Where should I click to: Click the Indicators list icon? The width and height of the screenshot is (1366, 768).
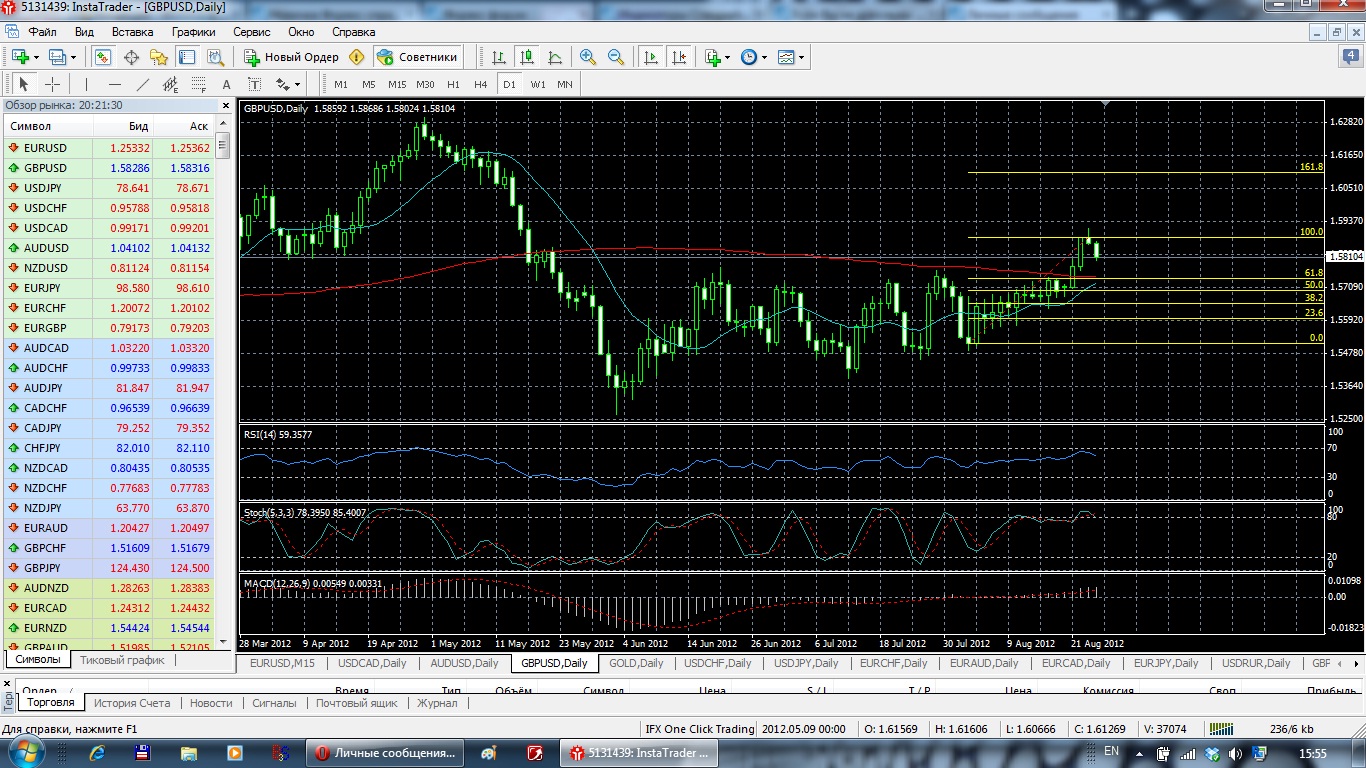click(x=713, y=57)
